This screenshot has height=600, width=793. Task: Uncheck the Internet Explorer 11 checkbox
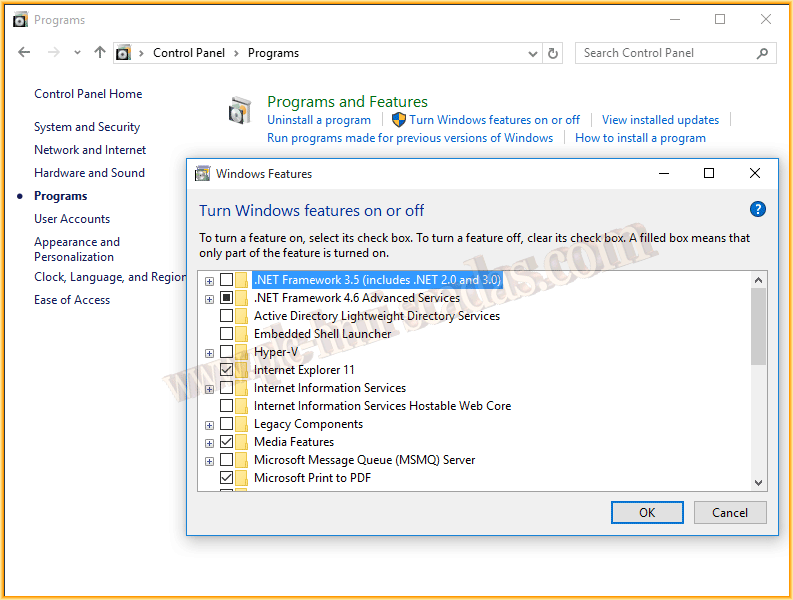[x=226, y=370]
